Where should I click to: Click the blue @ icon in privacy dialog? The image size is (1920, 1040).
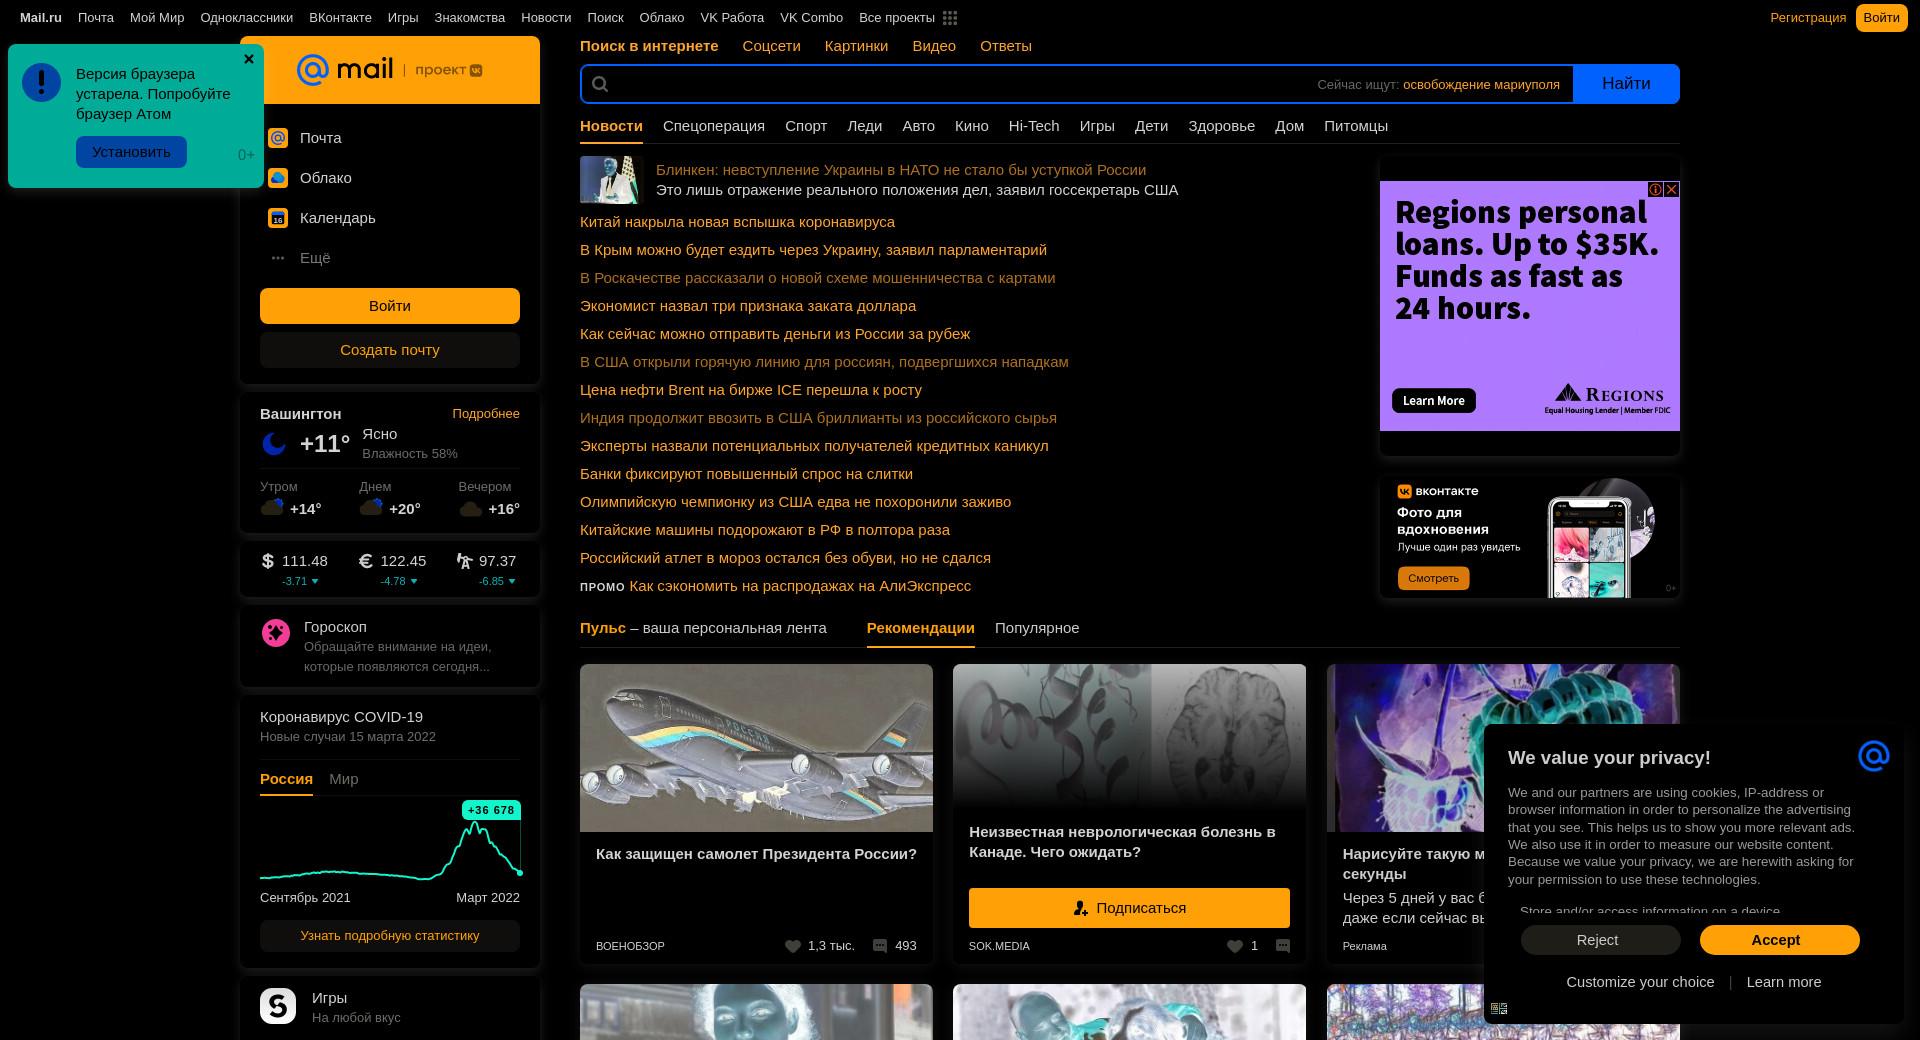click(1873, 756)
